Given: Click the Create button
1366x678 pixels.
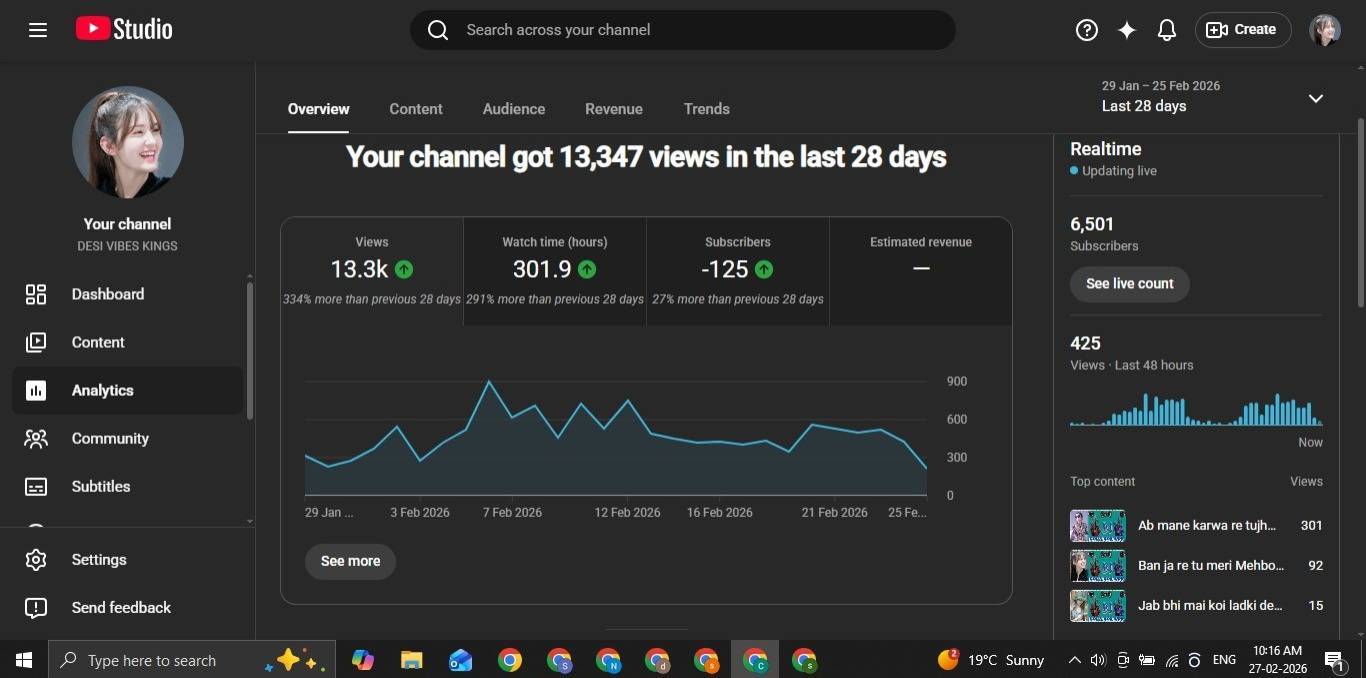Looking at the screenshot, I should coord(1243,30).
